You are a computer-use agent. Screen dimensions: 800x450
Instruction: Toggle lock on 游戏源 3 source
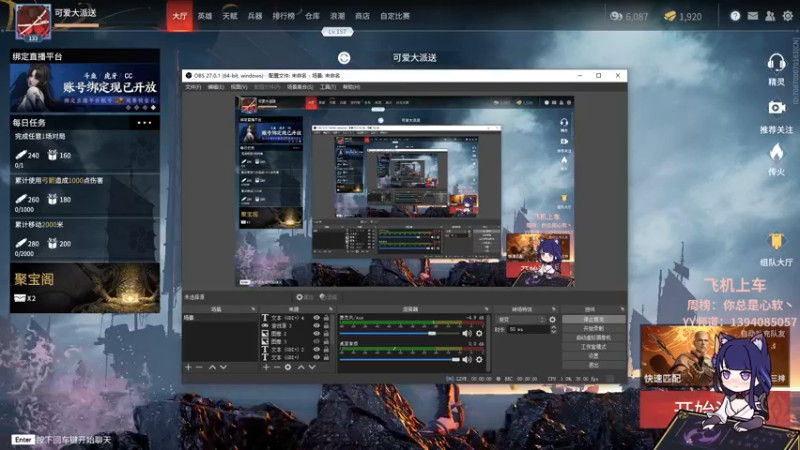[326, 326]
